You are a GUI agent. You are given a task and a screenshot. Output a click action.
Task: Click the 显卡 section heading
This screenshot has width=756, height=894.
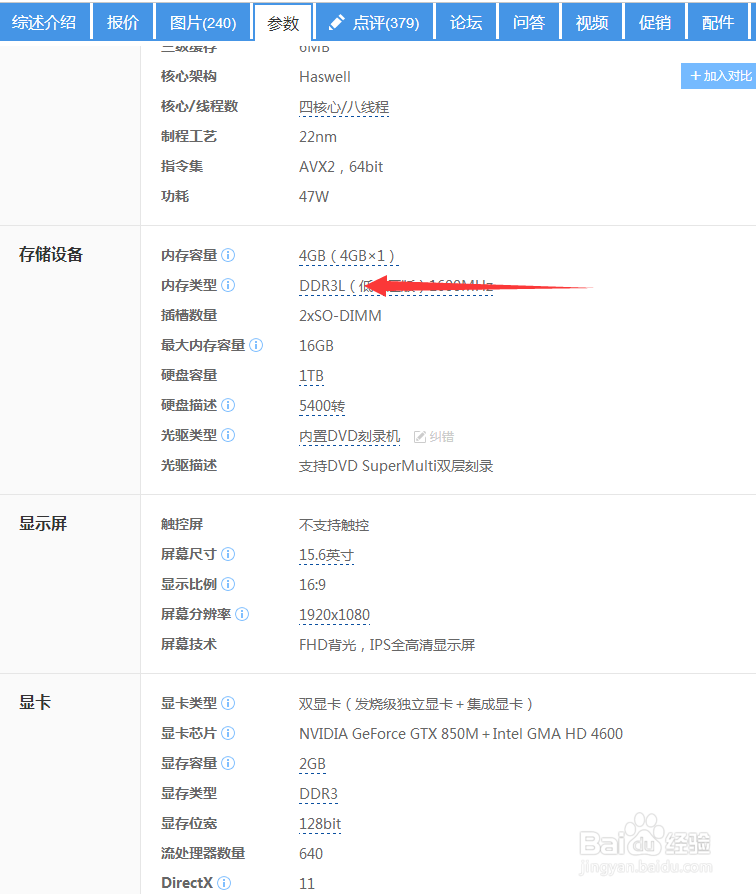35,702
